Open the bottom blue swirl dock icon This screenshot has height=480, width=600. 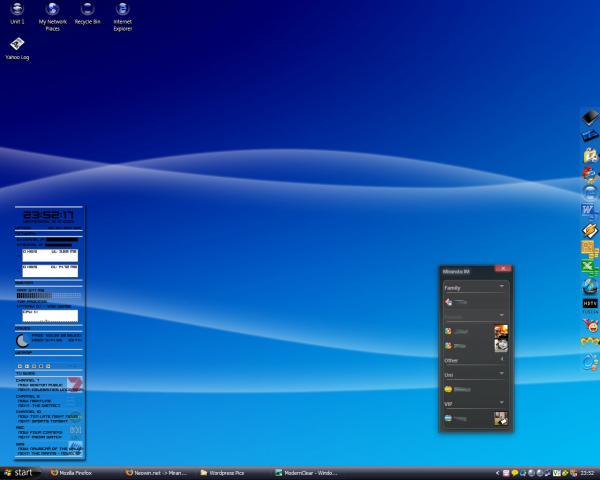point(590,362)
